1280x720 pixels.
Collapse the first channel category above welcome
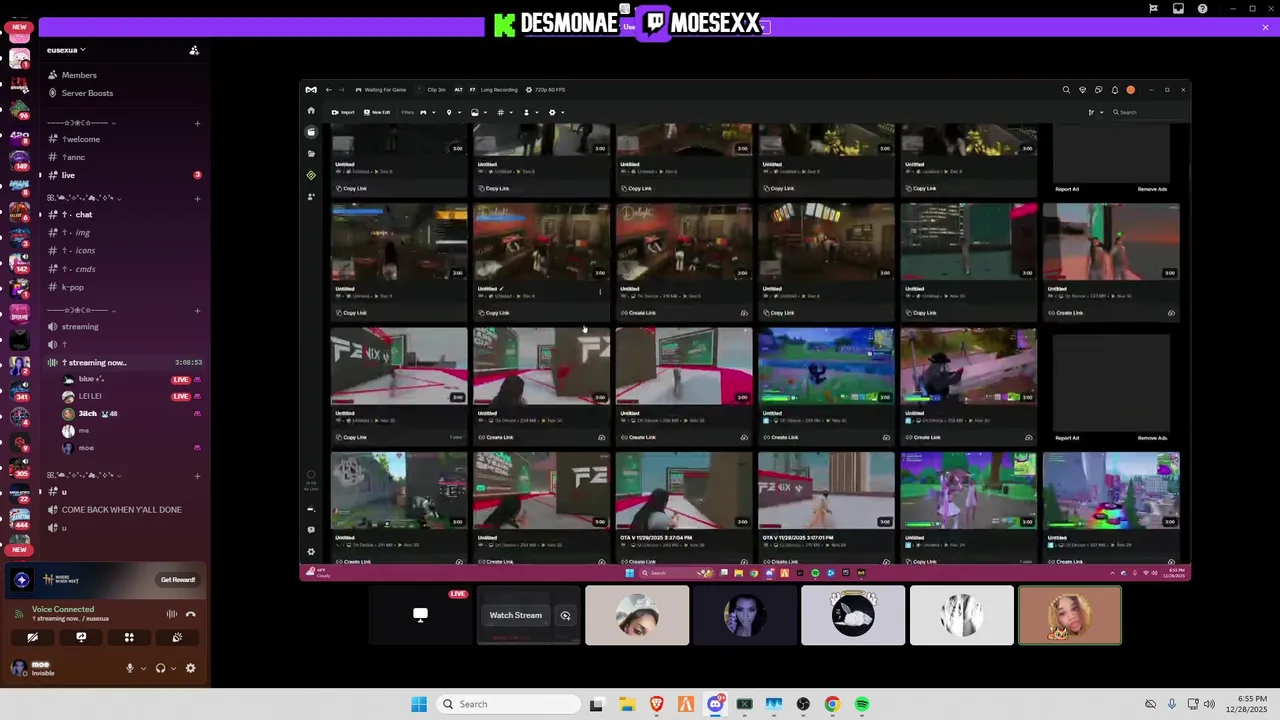point(82,123)
